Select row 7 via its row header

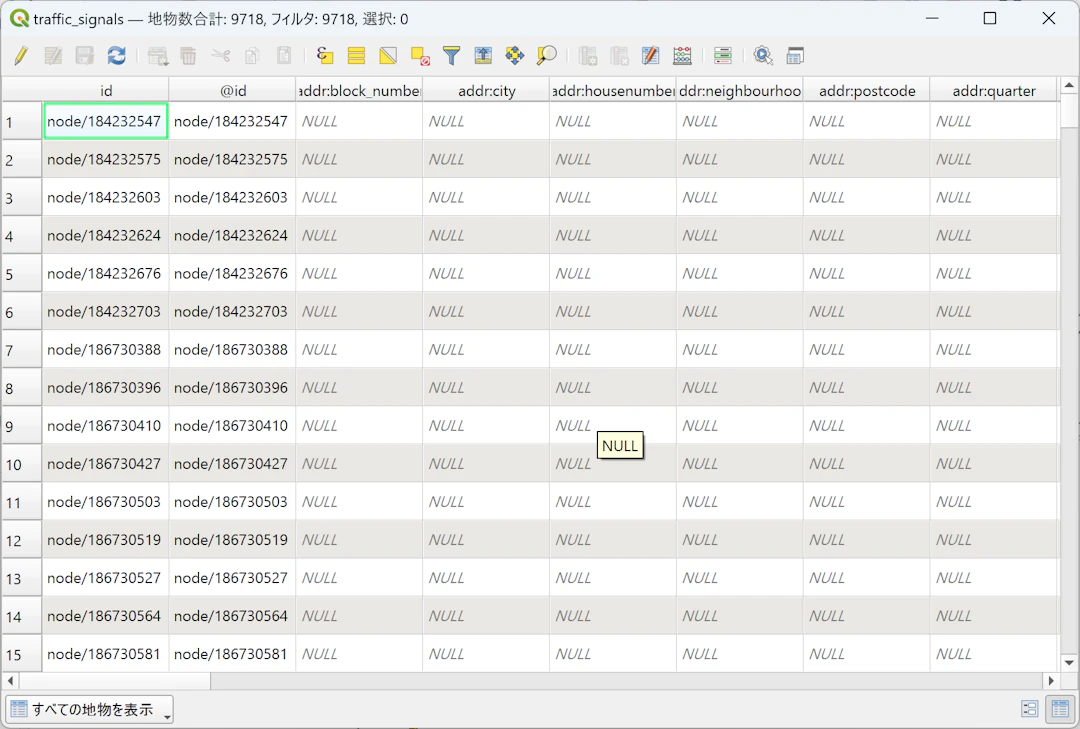pos(21,350)
